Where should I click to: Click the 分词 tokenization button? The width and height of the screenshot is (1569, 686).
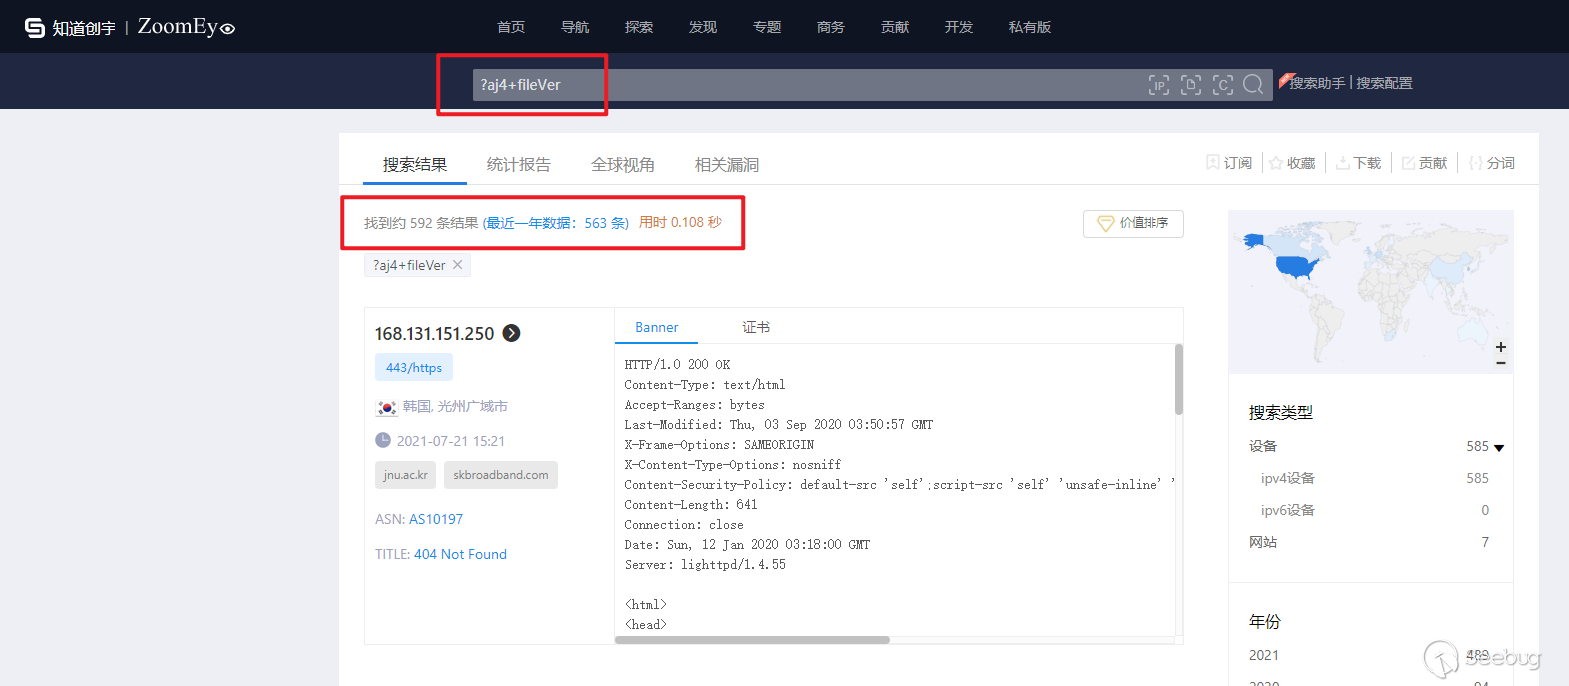1491,163
